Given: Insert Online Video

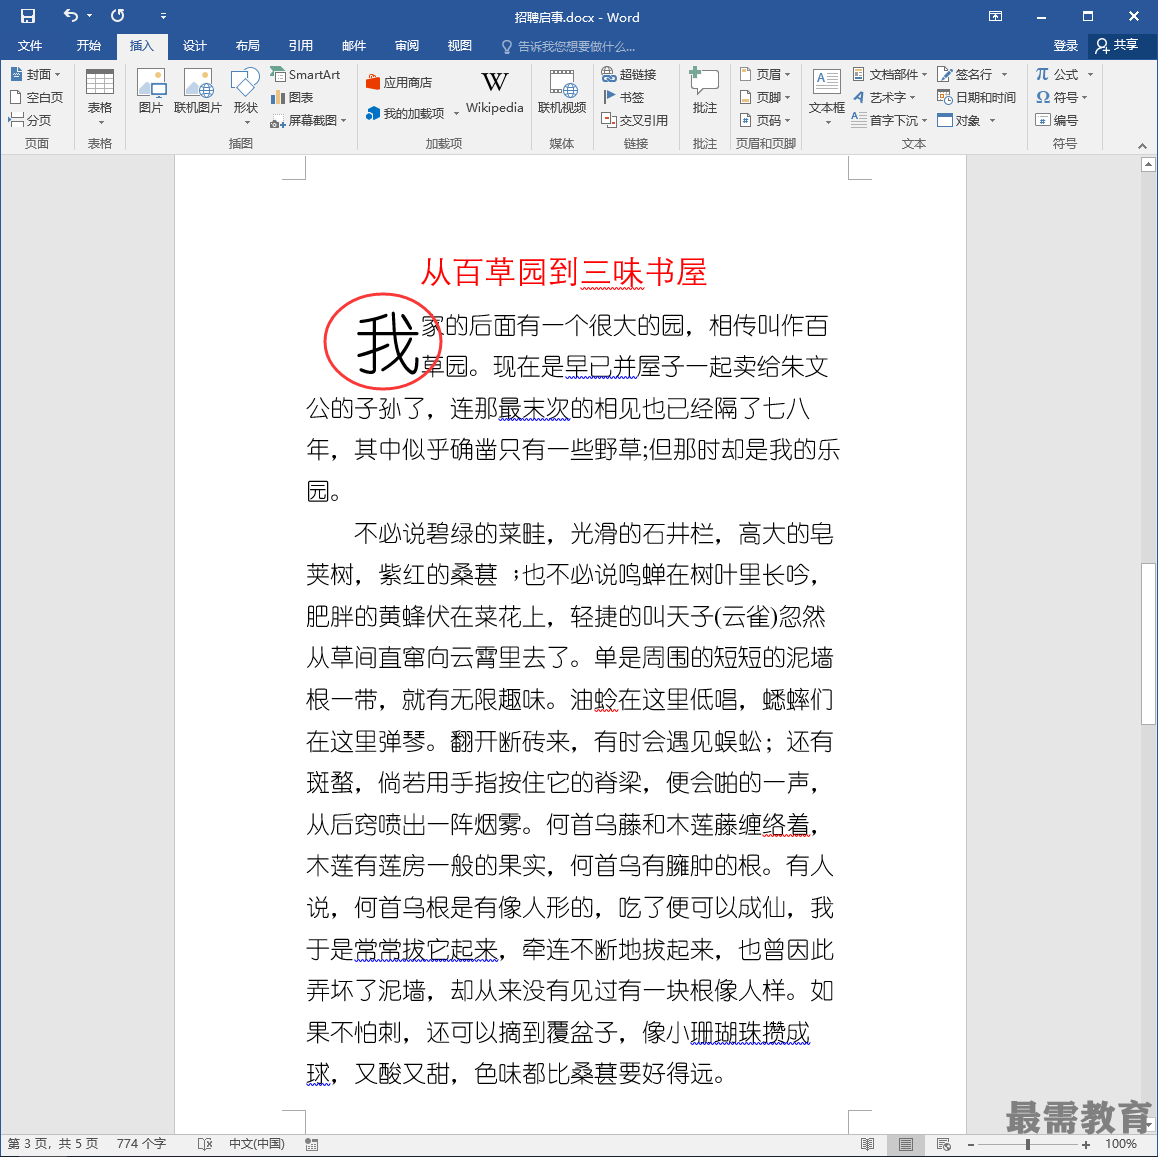Looking at the screenshot, I should (562, 92).
